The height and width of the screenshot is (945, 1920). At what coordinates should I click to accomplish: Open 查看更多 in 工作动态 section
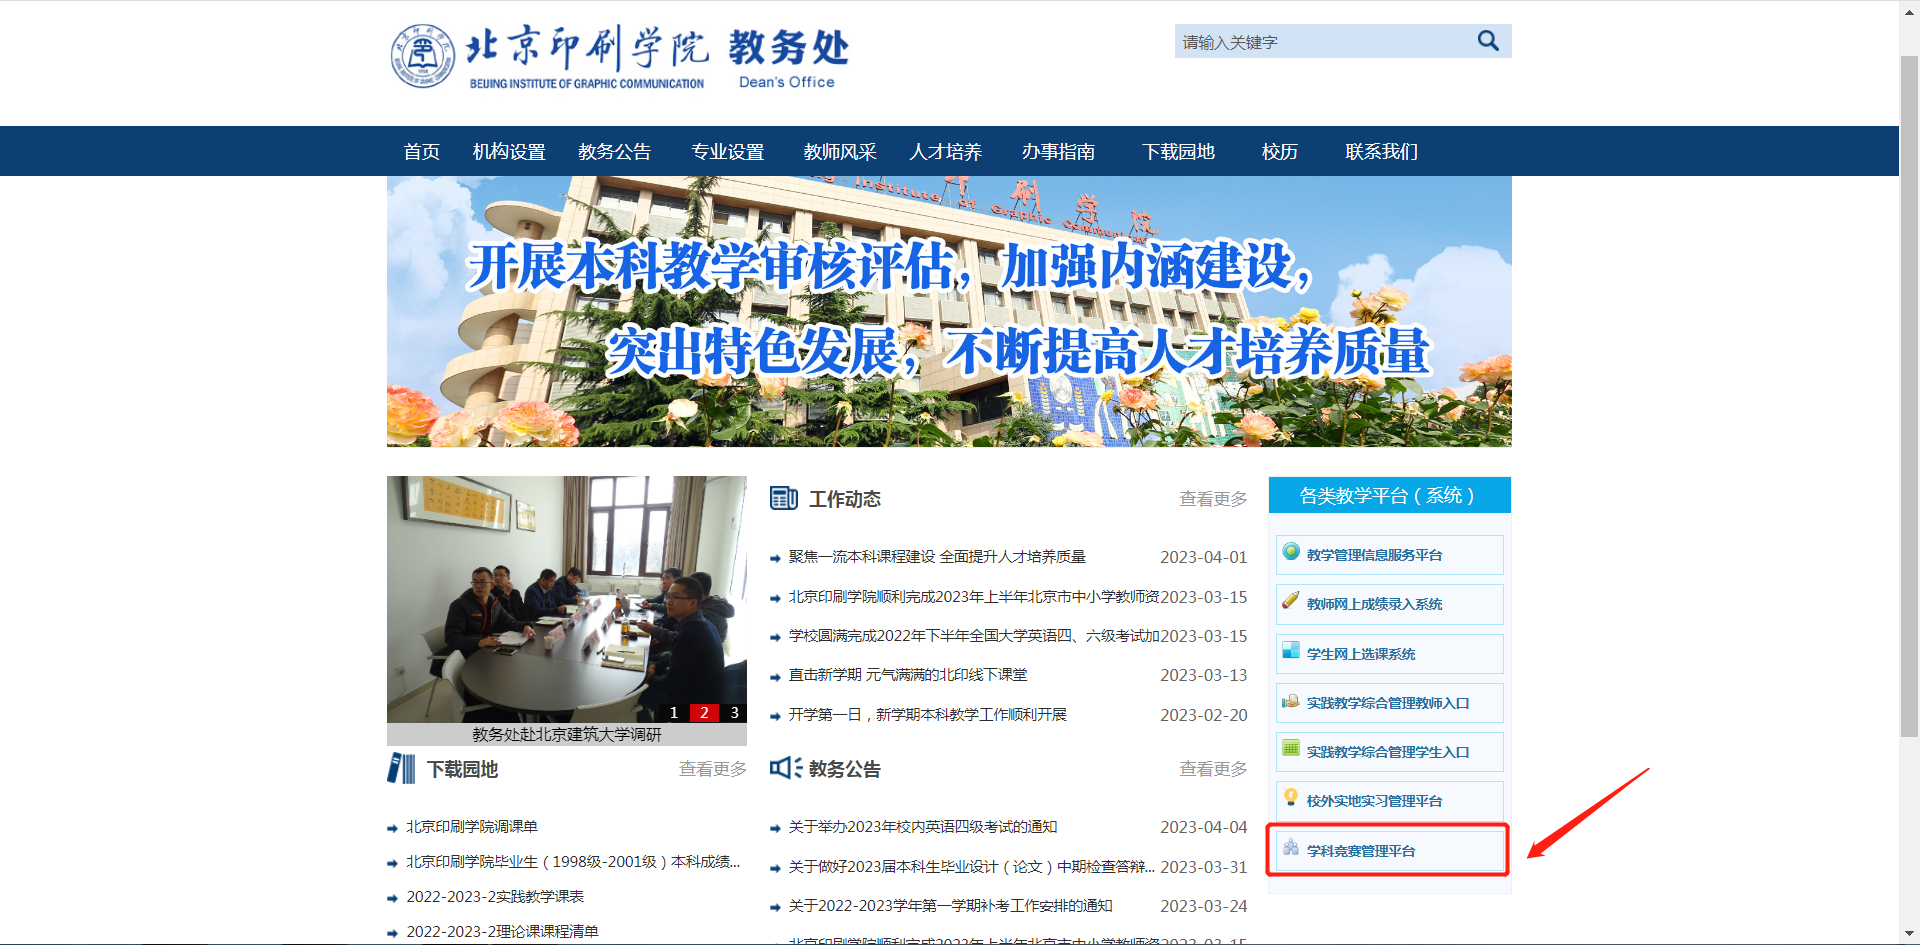[1213, 499]
